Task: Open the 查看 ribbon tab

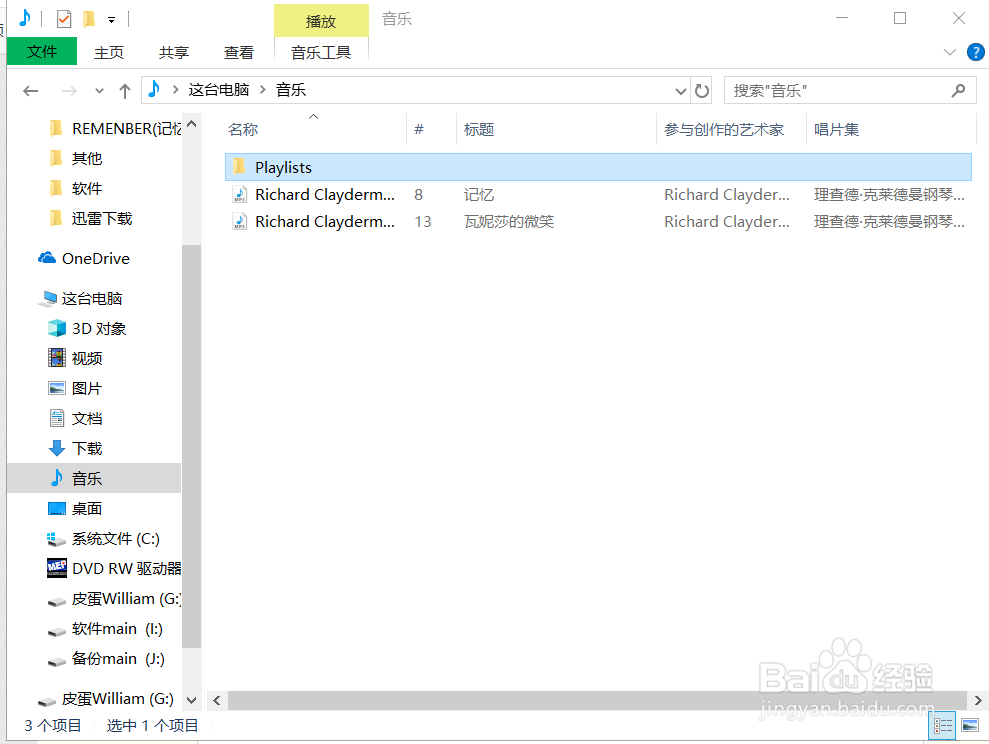Action: [238, 52]
